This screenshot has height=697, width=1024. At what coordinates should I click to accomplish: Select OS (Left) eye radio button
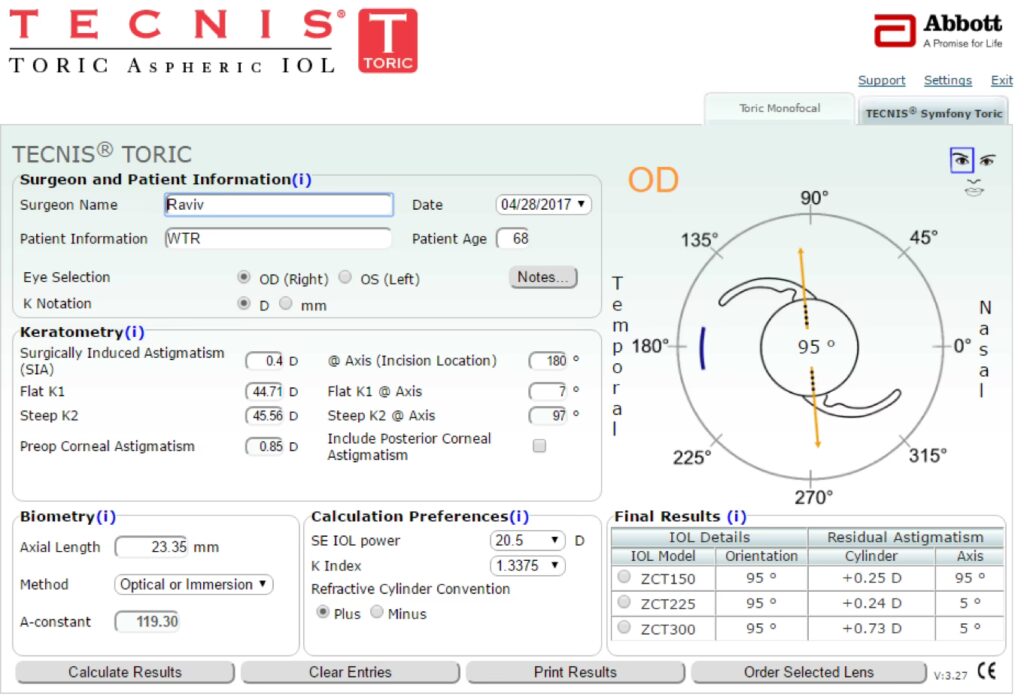345,278
